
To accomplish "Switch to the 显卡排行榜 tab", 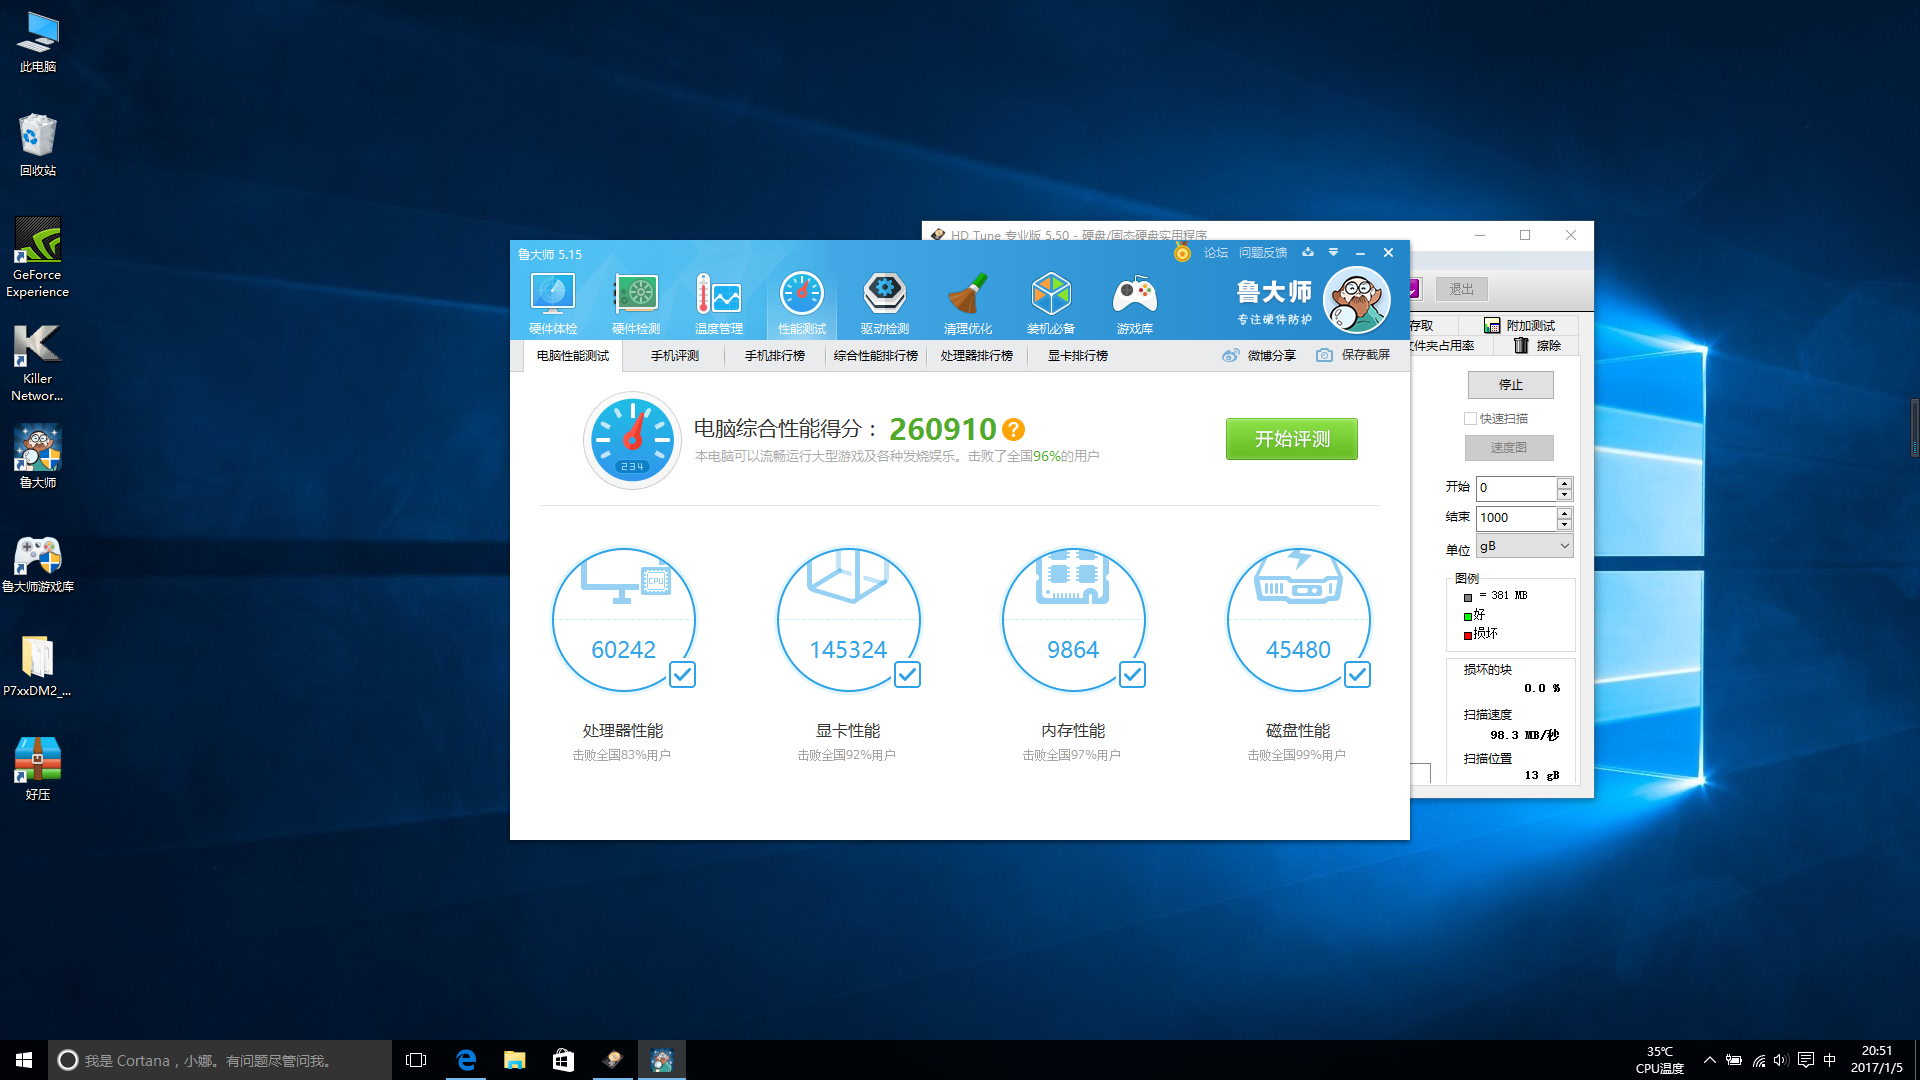I will click(x=1078, y=356).
